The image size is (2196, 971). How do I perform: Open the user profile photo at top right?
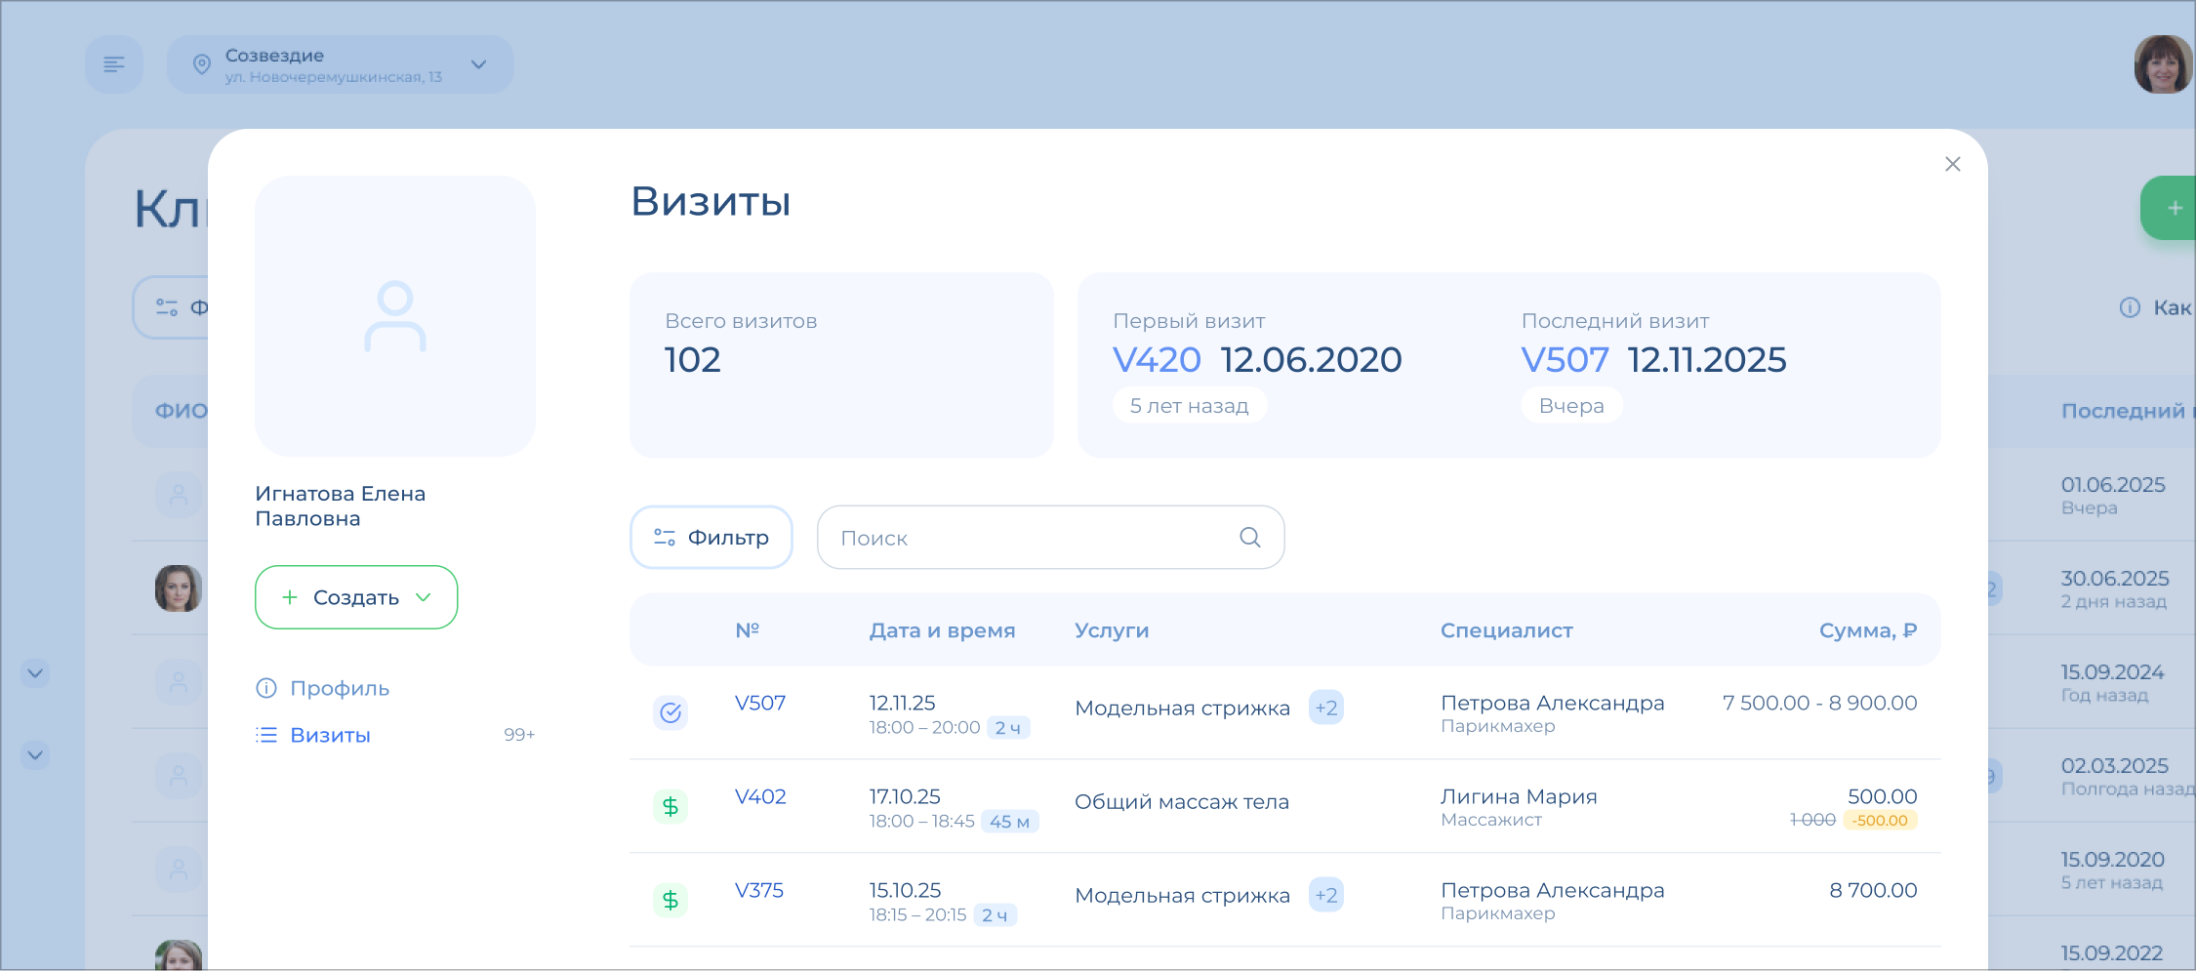pos(2162,65)
